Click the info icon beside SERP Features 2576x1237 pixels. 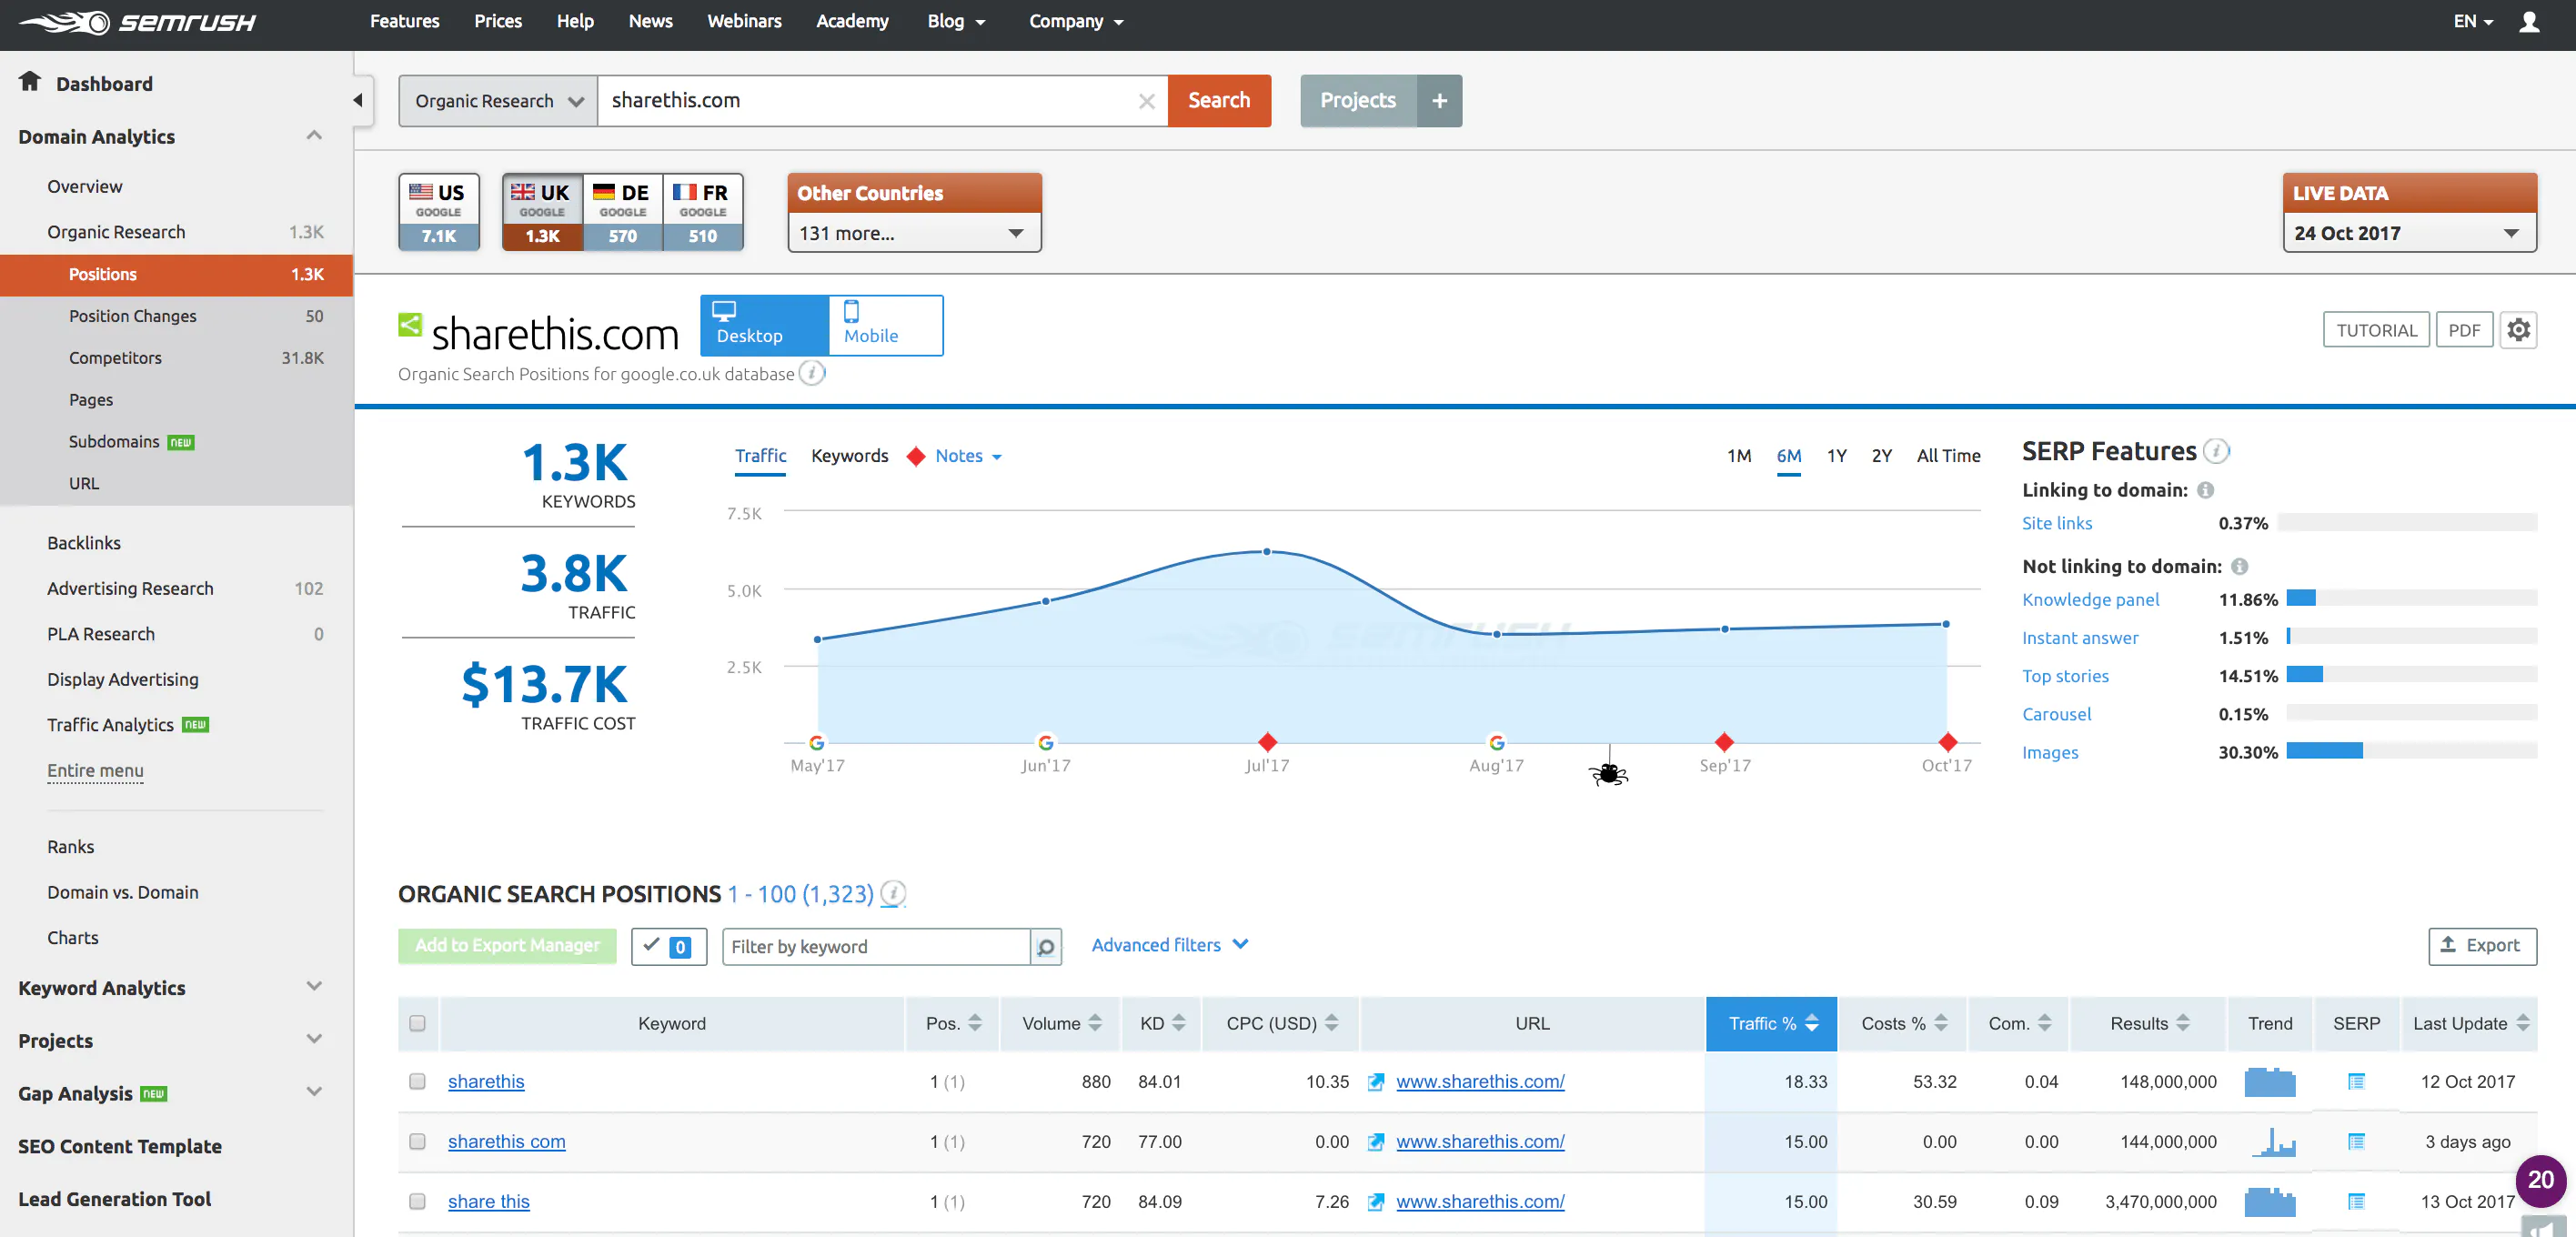[x=2217, y=451]
